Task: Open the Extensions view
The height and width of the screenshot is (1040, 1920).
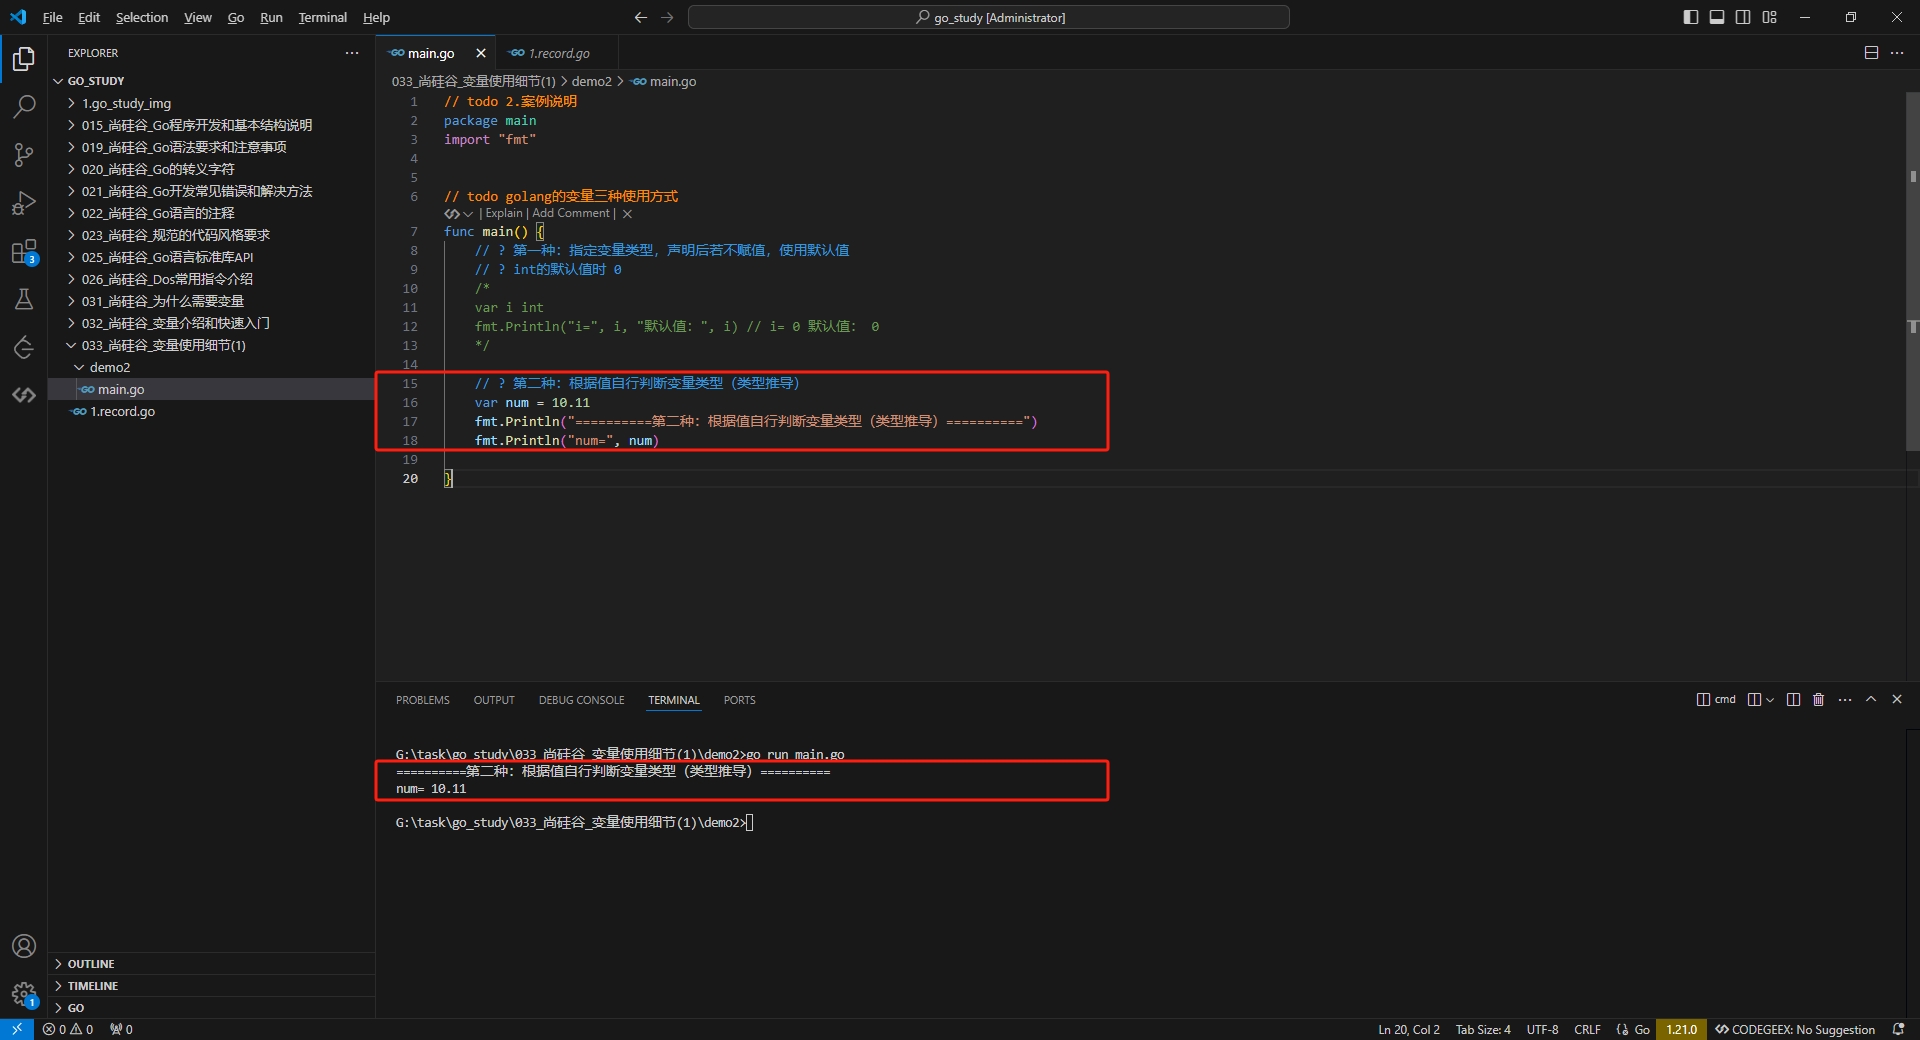Action: pos(24,252)
